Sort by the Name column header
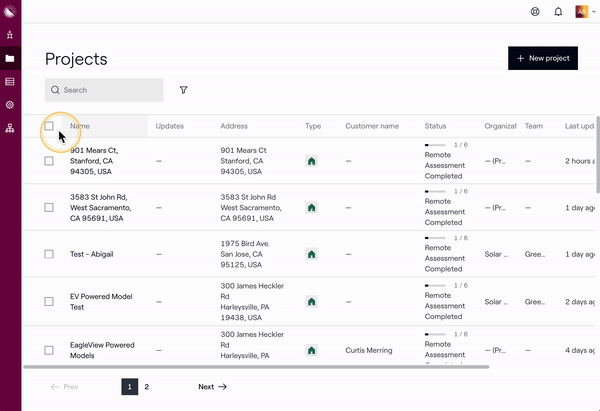 (80, 126)
